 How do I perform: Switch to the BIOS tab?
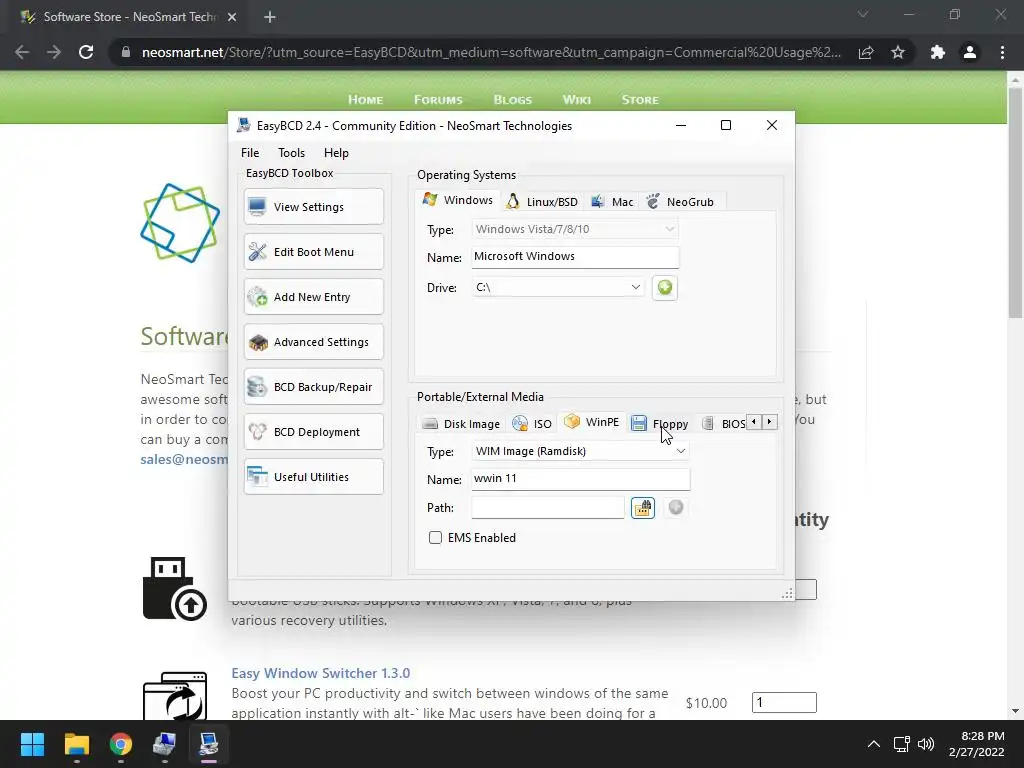724,424
